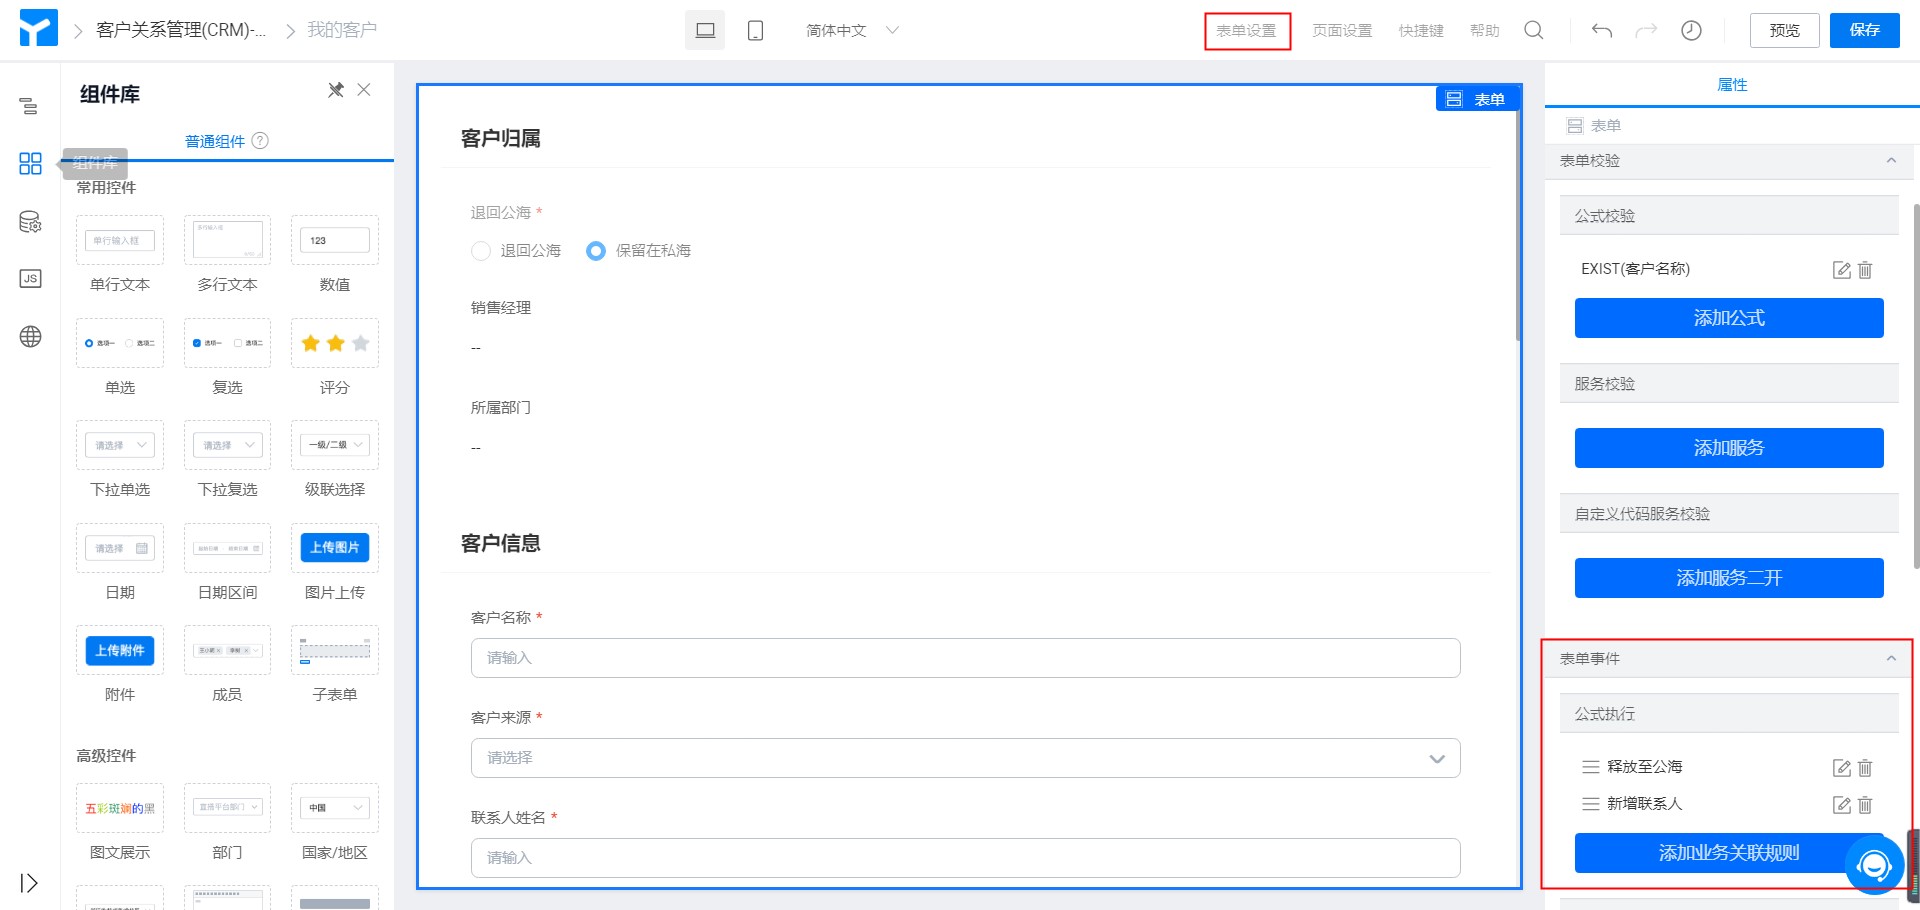This screenshot has width=1920, height=910.
Task: Open the history clock icon
Action: point(1691,30)
